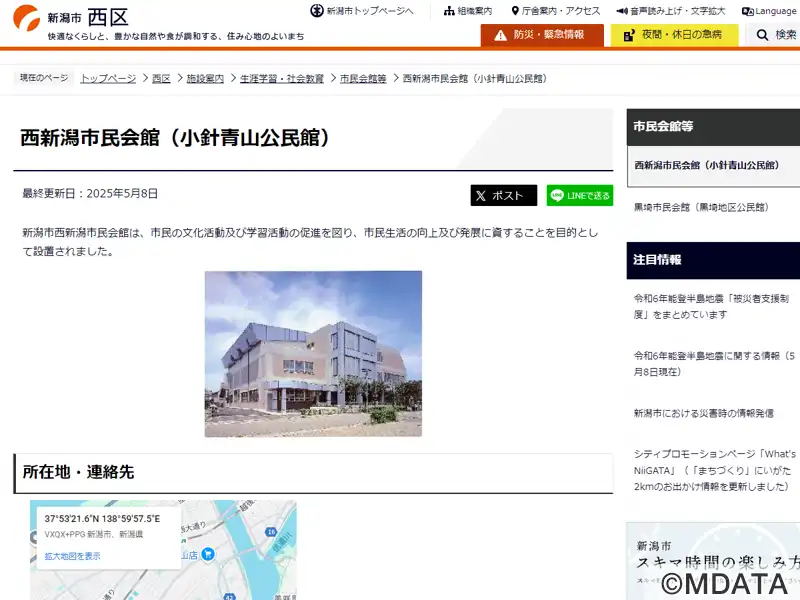
Task: Click the 所在地・連絡先 heading
Action: pyautogui.click(x=78, y=472)
